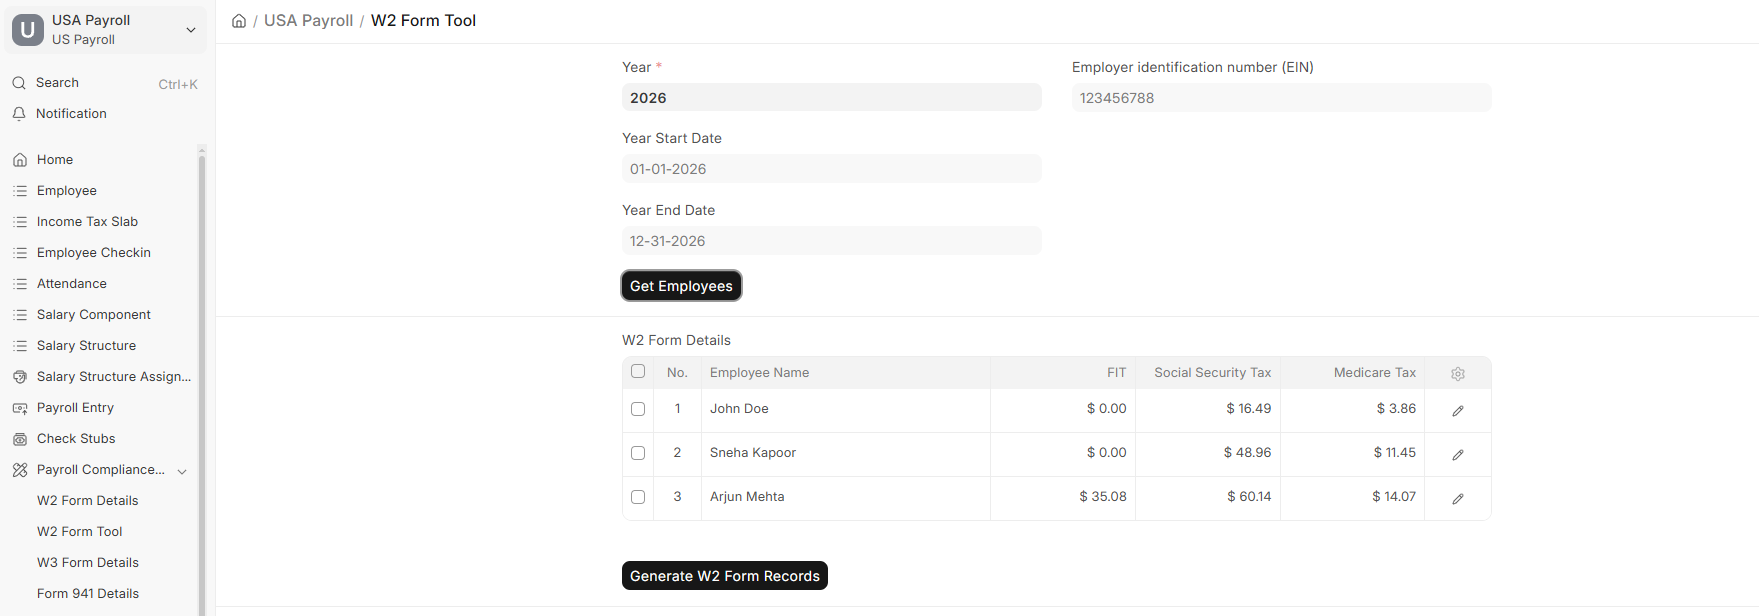Select W2 Form Tool in sidebar

pyautogui.click(x=80, y=532)
